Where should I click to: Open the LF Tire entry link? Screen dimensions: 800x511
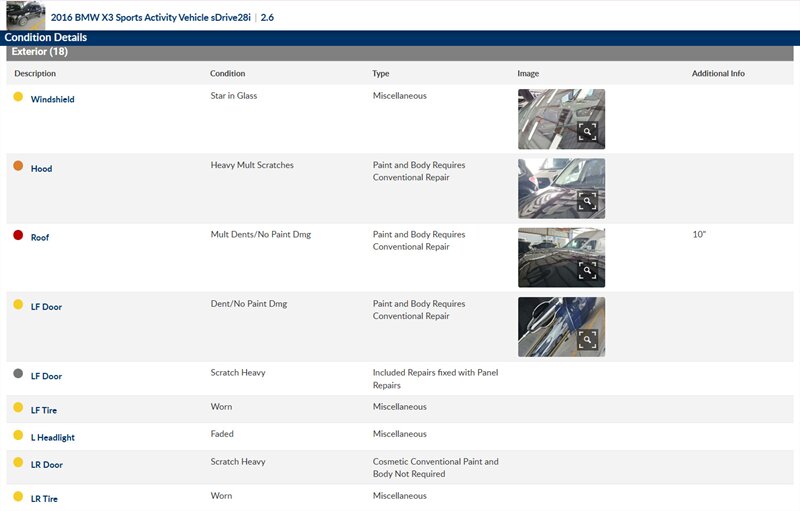click(x=45, y=408)
